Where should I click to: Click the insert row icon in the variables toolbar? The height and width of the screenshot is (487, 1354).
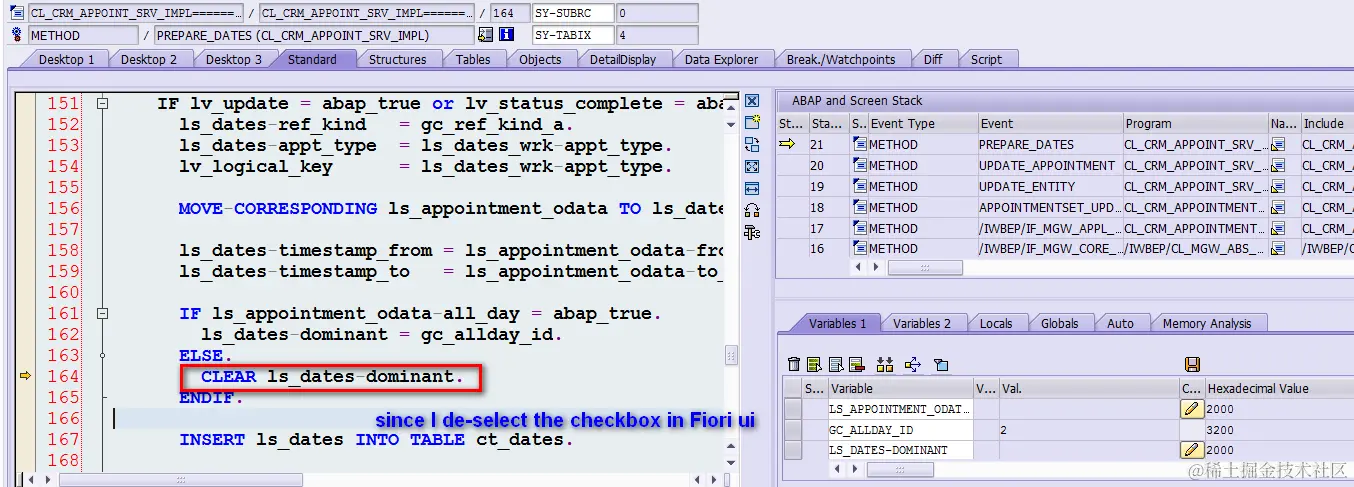(814, 365)
